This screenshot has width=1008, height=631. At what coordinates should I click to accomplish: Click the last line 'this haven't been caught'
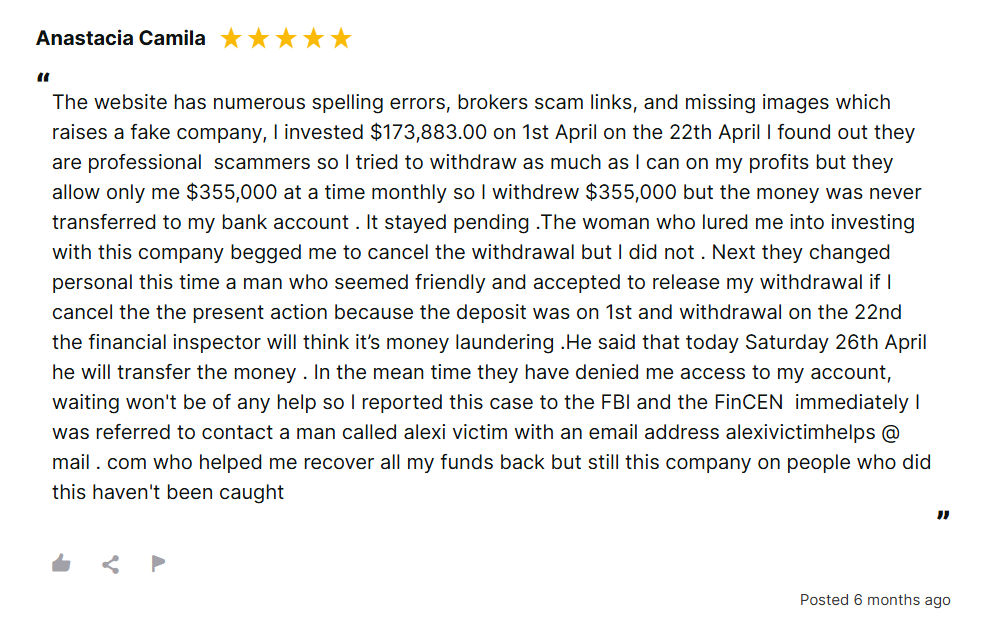pos(168,492)
